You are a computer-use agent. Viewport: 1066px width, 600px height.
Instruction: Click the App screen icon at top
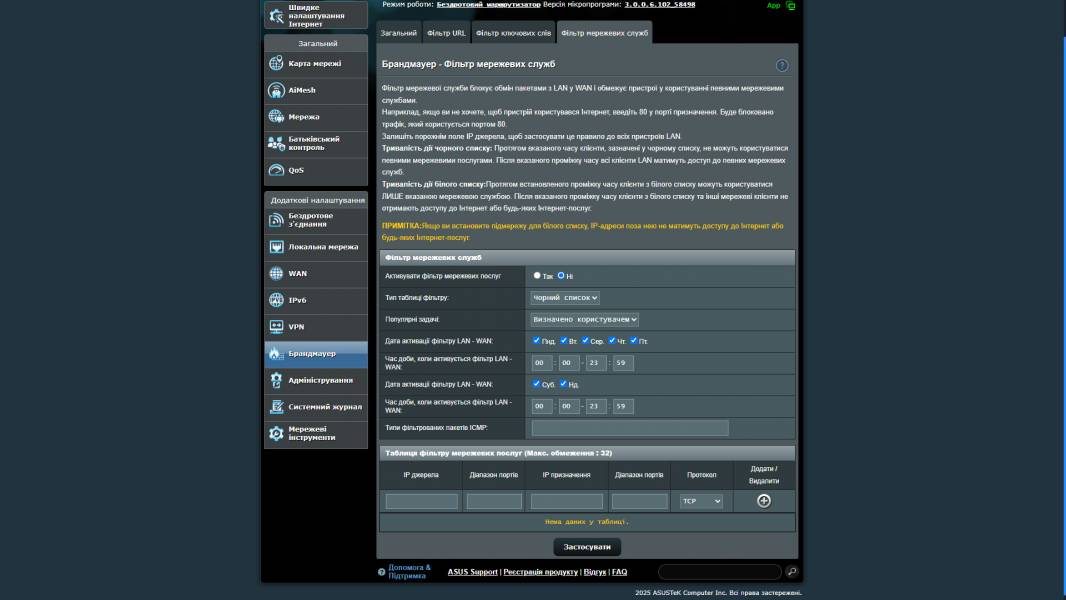[x=791, y=5]
